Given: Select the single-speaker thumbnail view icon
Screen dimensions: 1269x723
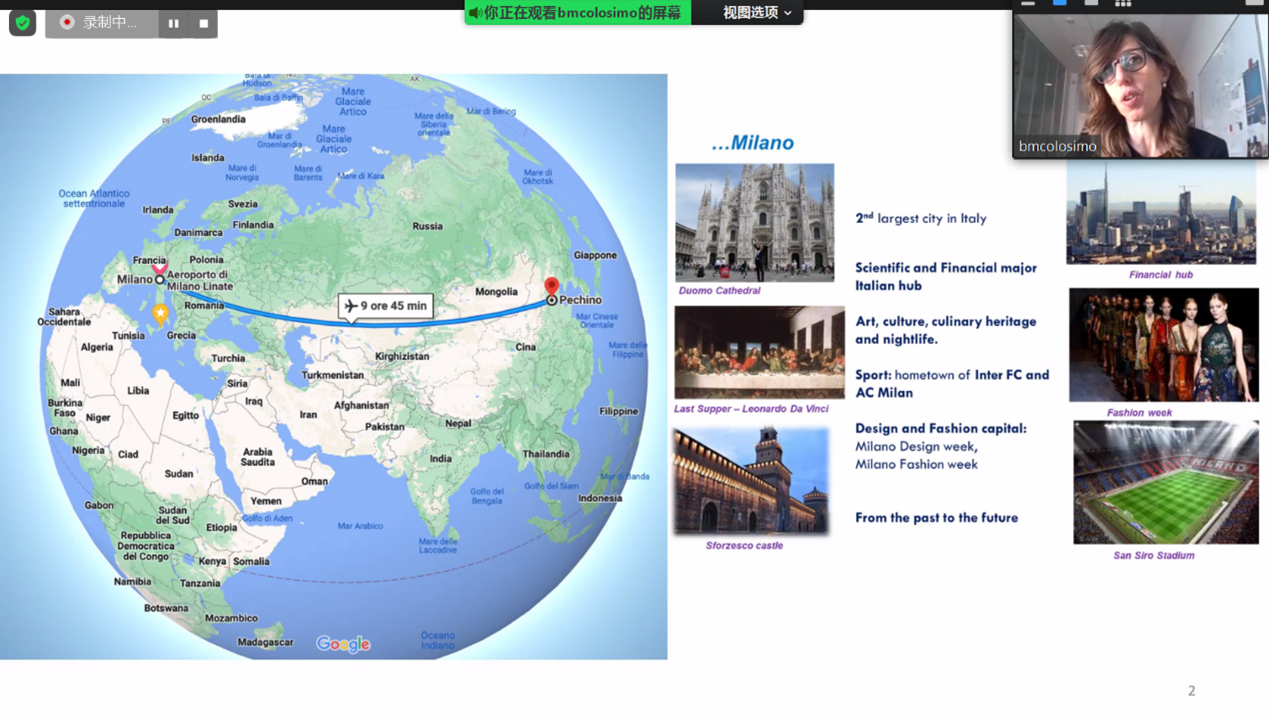Looking at the screenshot, I should click(1060, 4).
